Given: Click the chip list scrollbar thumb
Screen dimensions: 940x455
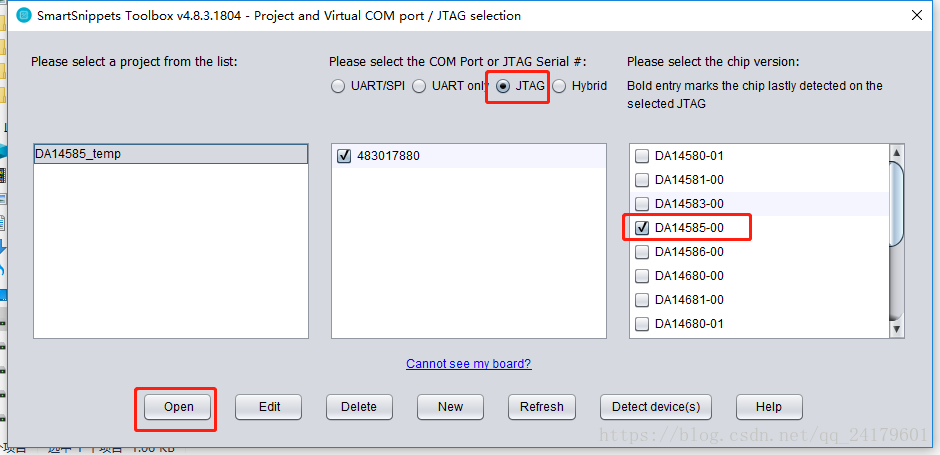Looking at the screenshot, I should [x=897, y=204].
